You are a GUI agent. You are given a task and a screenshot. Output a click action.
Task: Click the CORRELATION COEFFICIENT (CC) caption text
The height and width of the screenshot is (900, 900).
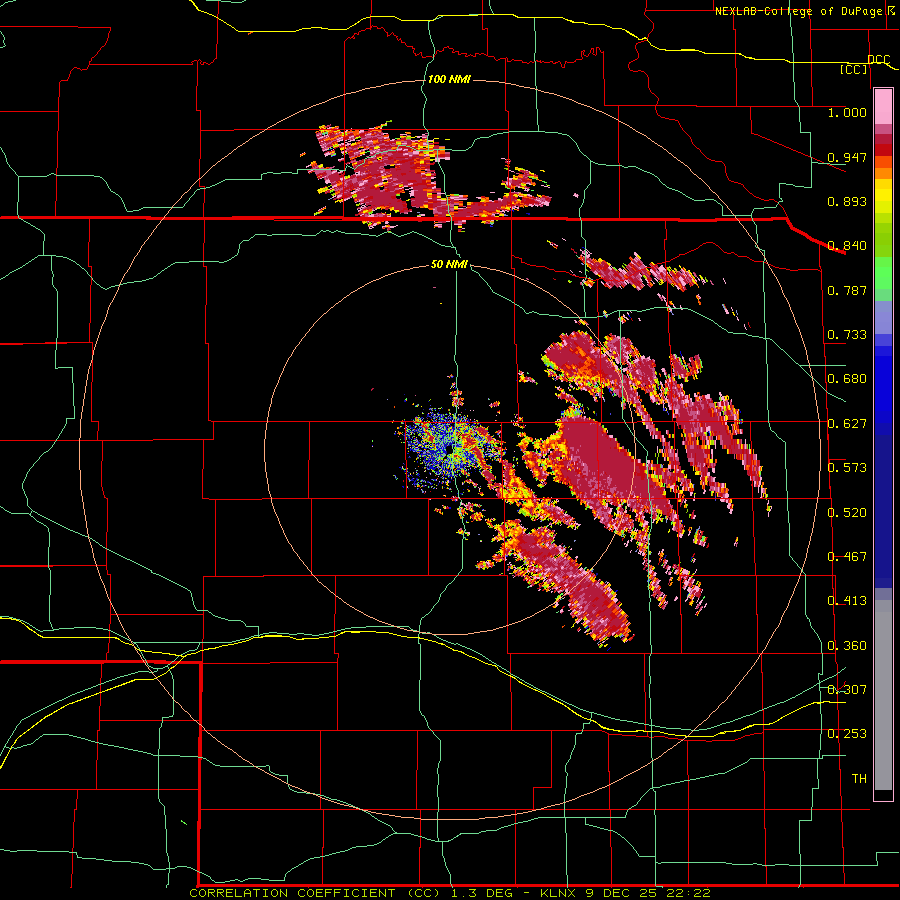point(315,893)
